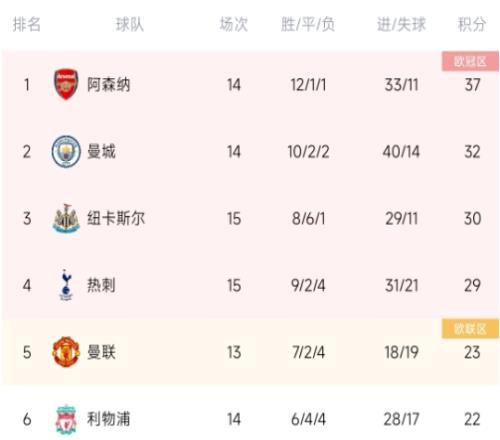Sort by the 场次 column header

point(234,24)
